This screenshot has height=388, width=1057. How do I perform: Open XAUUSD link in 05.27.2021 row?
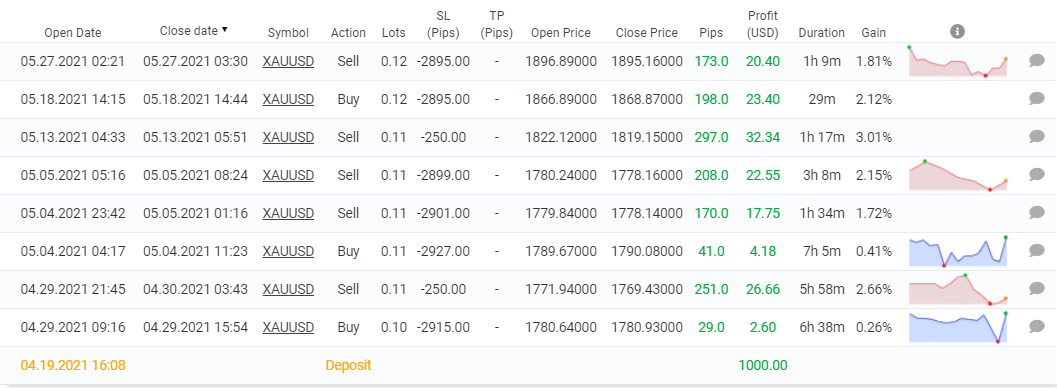pyautogui.click(x=288, y=62)
